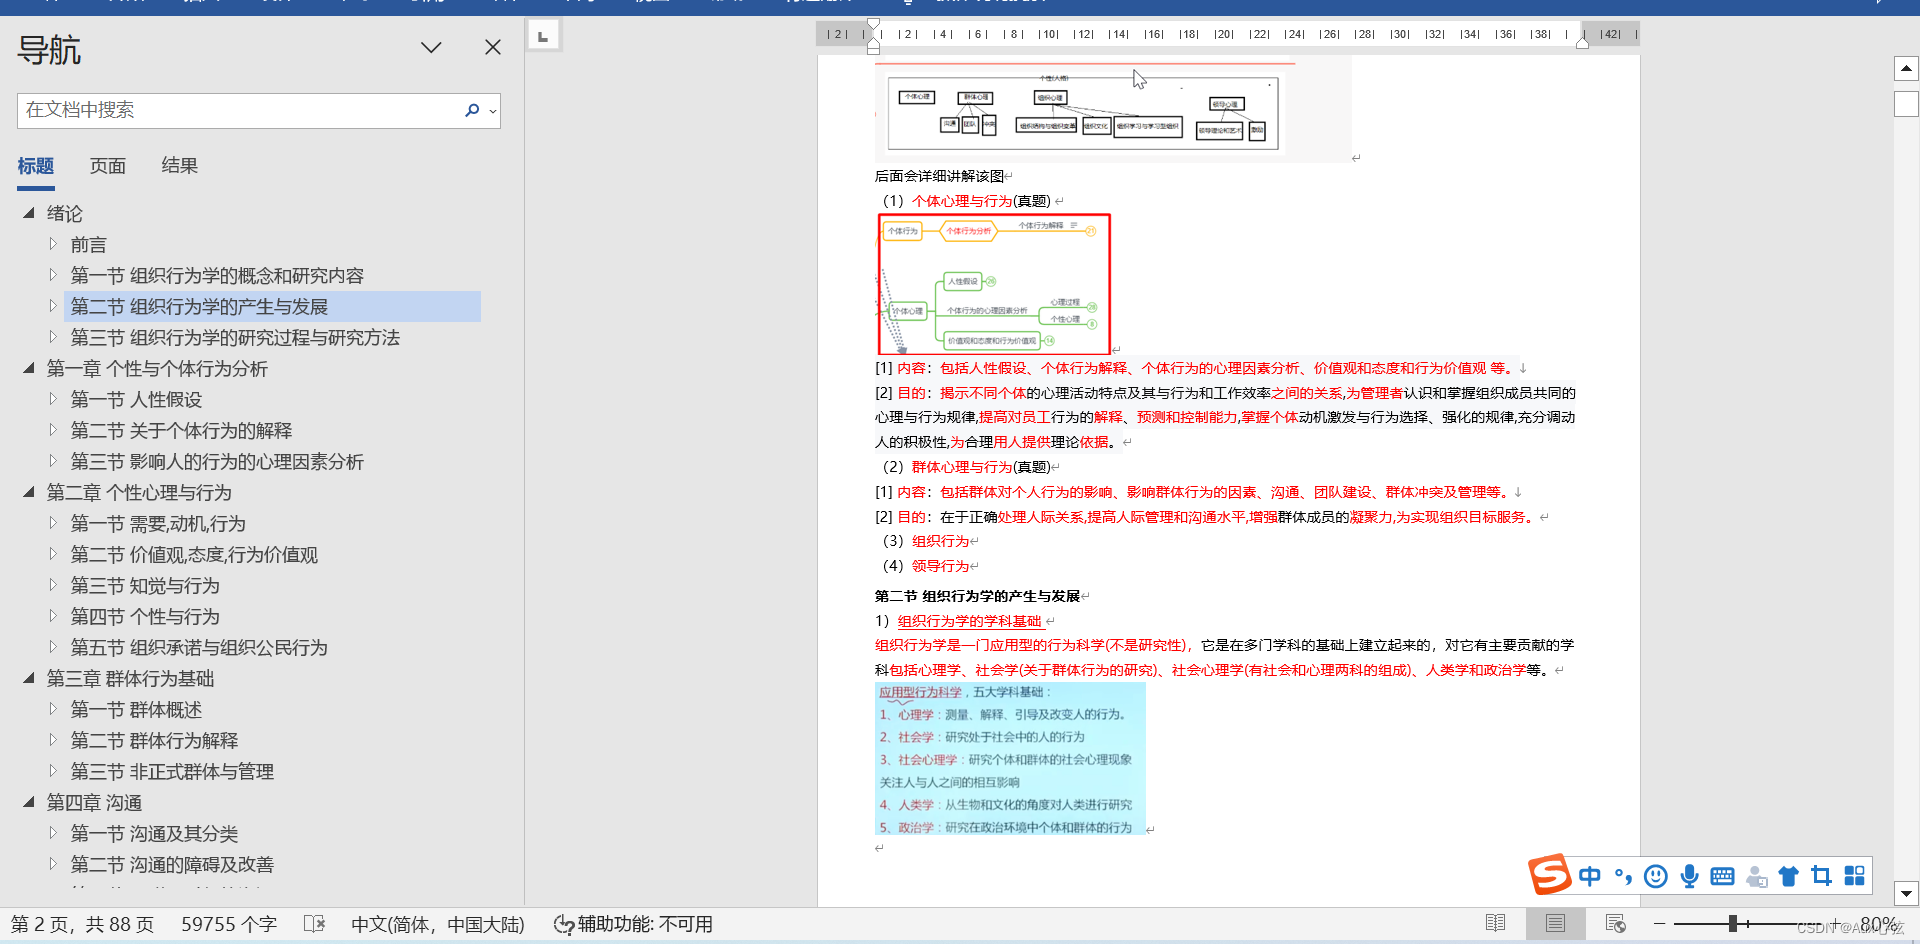1920x944 pixels.
Task: Click the 在文档中搜索 search box
Action: pos(240,110)
